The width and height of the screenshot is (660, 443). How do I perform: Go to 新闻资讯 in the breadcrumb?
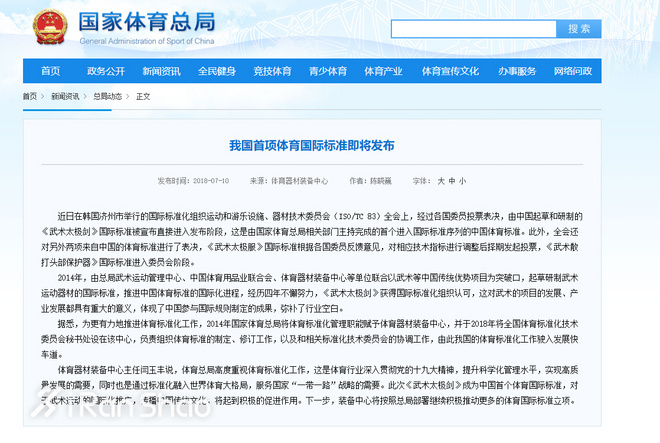(65, 96)
